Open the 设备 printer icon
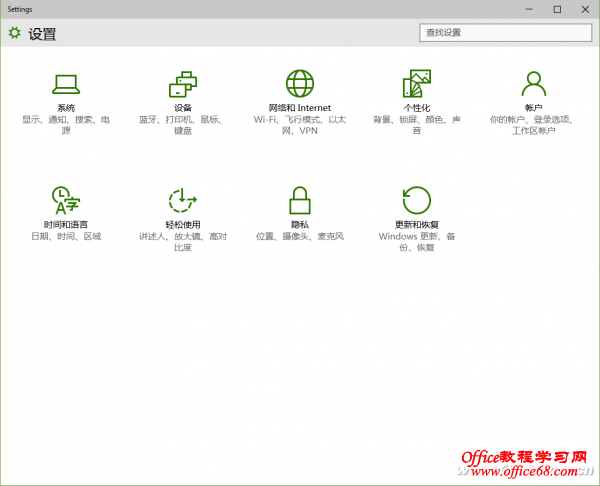This screenshot has height=486, width=600. click(183, 84)
